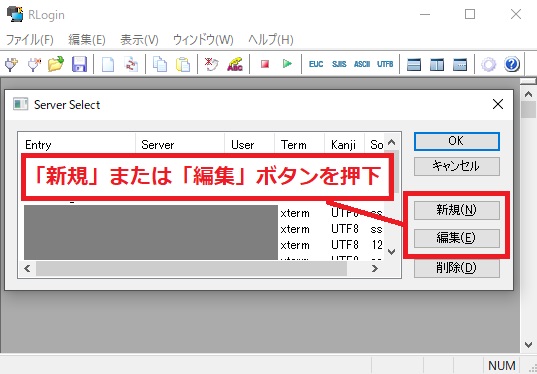The image size is (537, 374).
Task: Click the red stop square icon
Action: [x=264, y=64]
